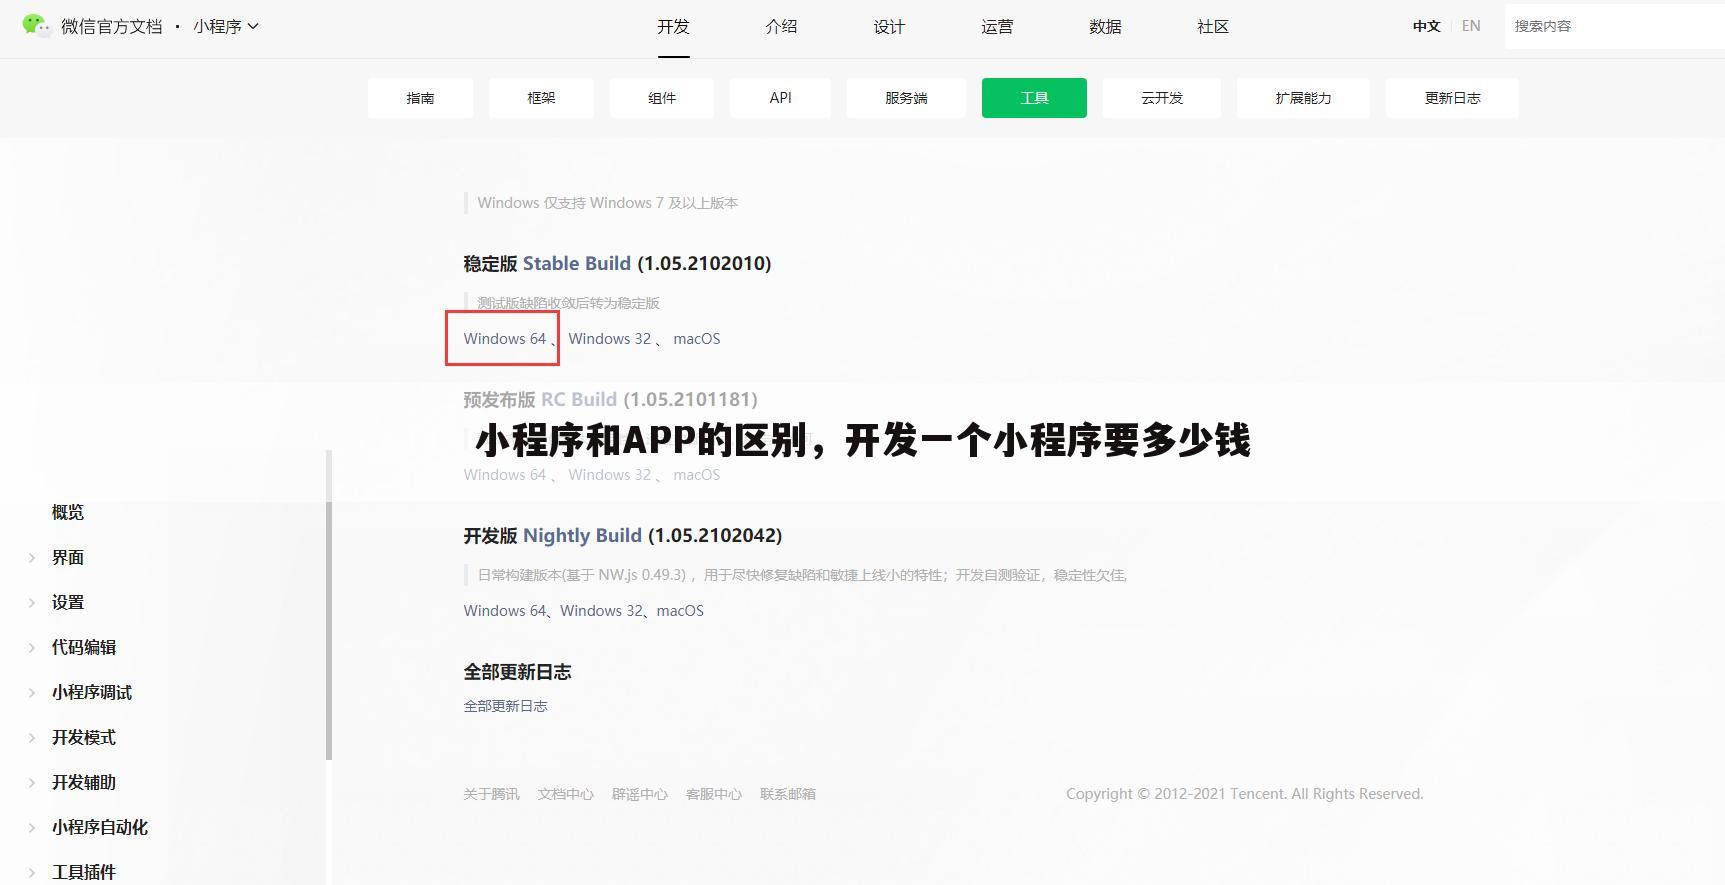Open the 客服中心 footer link
1725x885 pixels.
[x=713, y=794]
